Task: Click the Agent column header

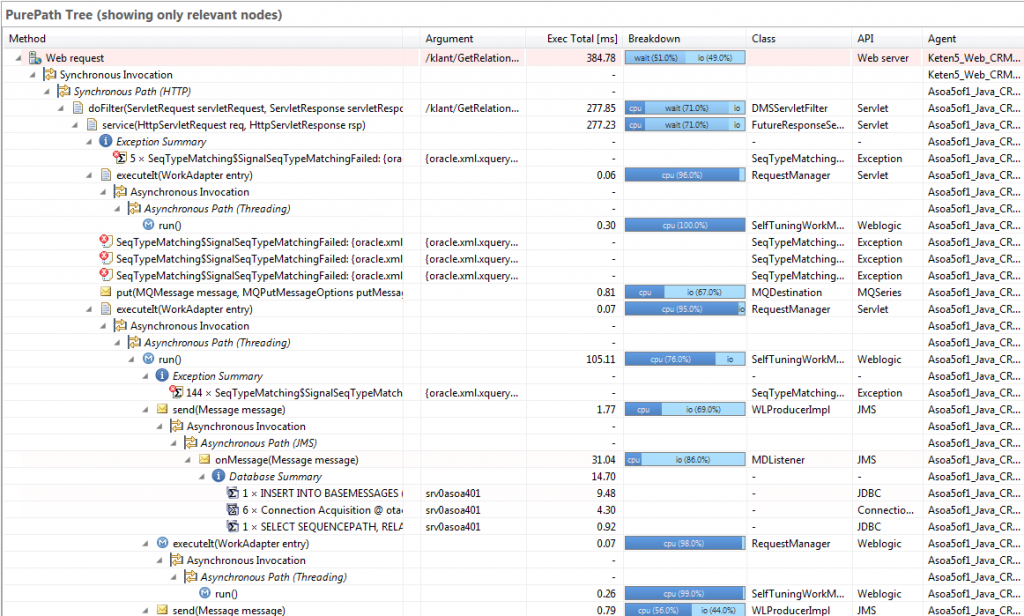Action: click(x=942, y=39)
